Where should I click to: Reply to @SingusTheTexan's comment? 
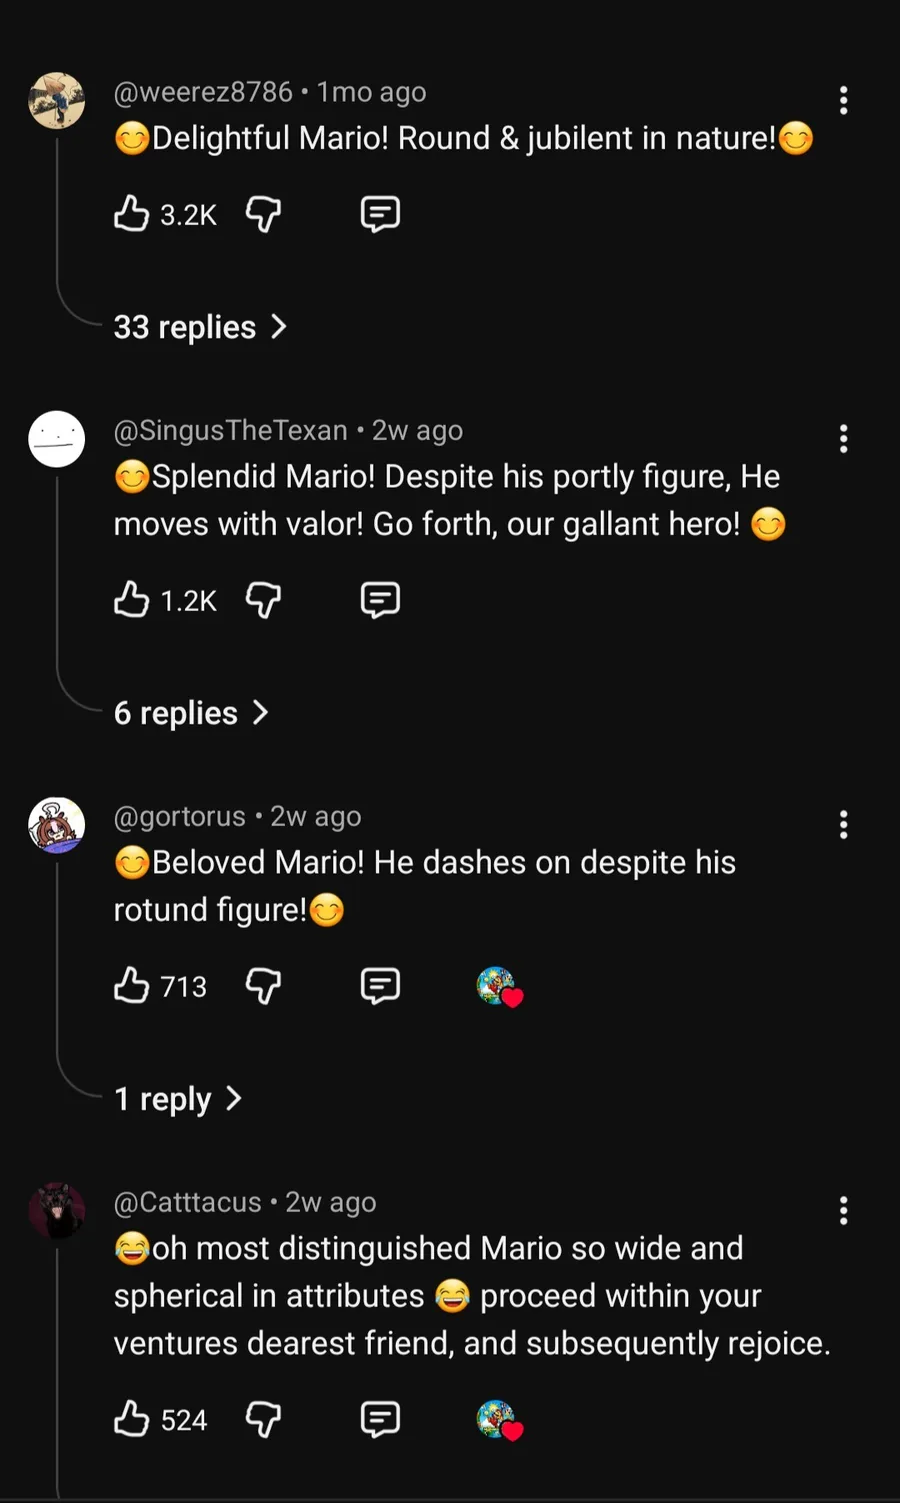click(380, 600)
